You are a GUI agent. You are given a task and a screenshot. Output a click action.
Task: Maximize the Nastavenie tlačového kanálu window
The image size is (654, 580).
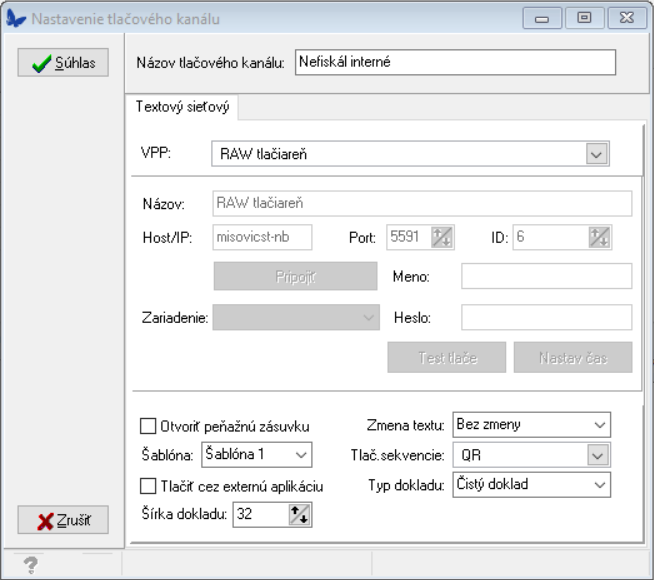(584, 19)
